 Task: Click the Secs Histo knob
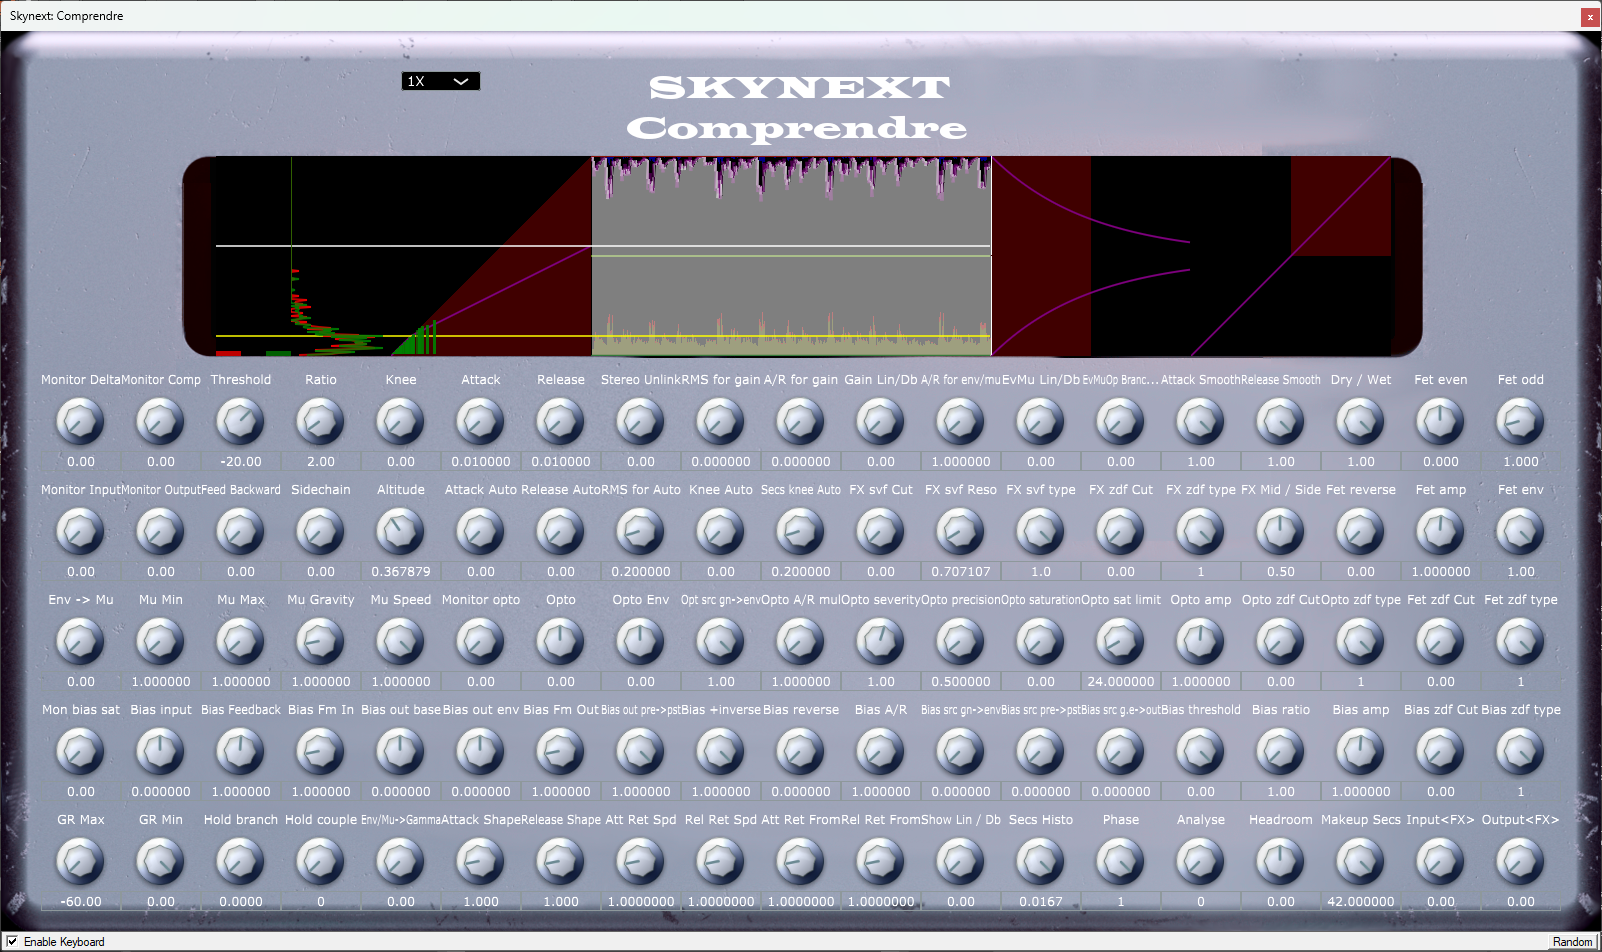(x=1040, y=861)
